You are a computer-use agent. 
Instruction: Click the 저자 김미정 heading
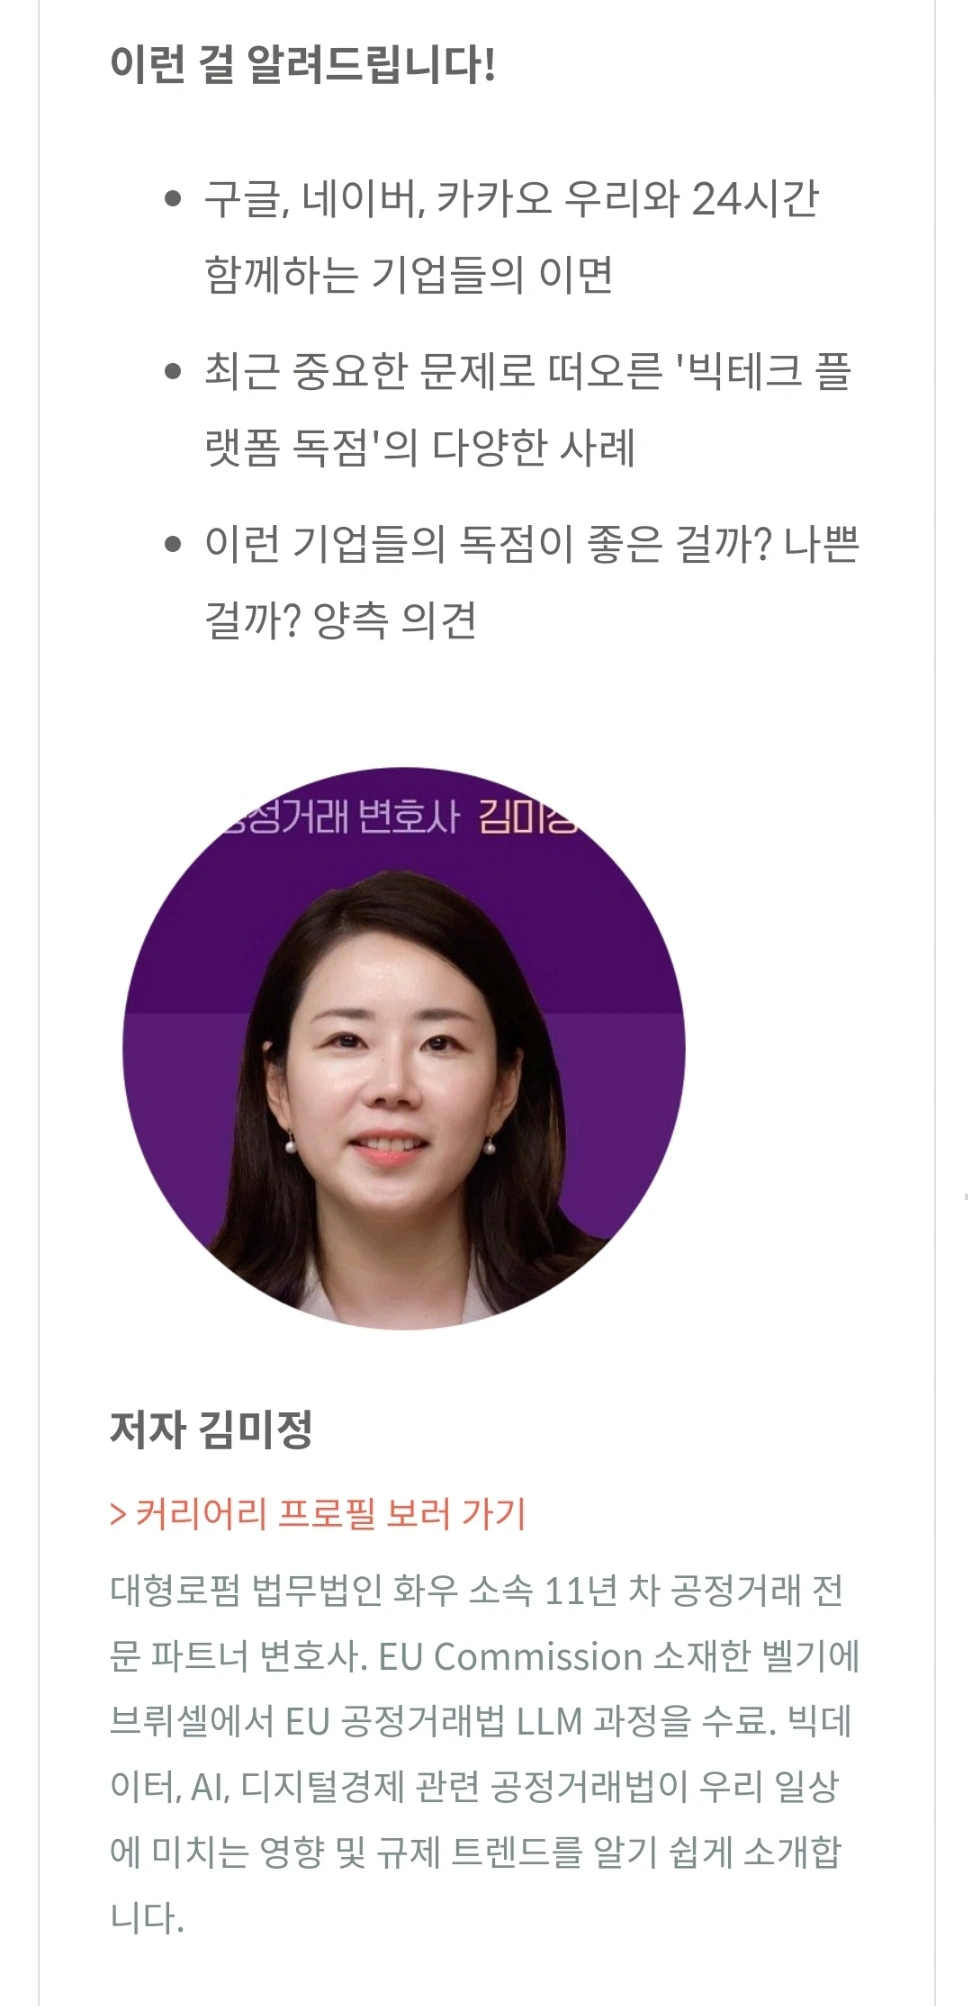(211, 1429)
